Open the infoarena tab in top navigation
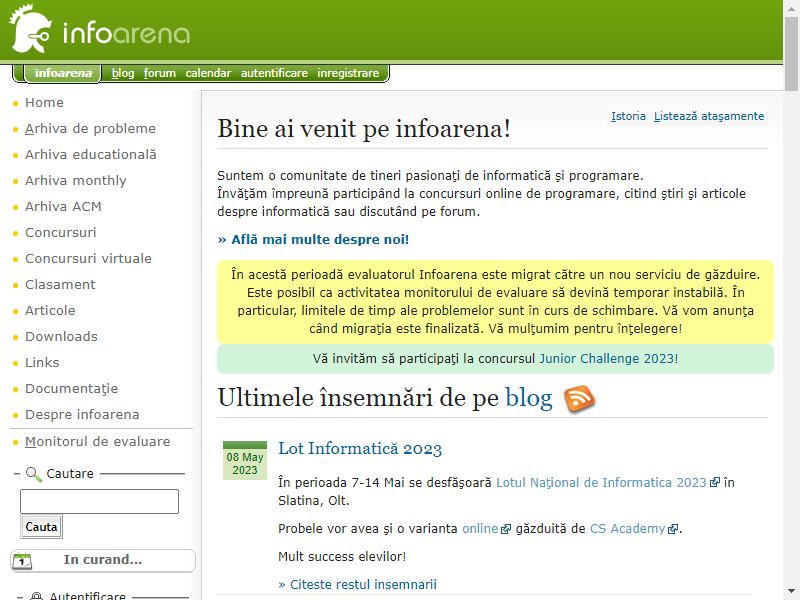The width and height of the screenshot is (800, 600). click(x=63, y=73)
